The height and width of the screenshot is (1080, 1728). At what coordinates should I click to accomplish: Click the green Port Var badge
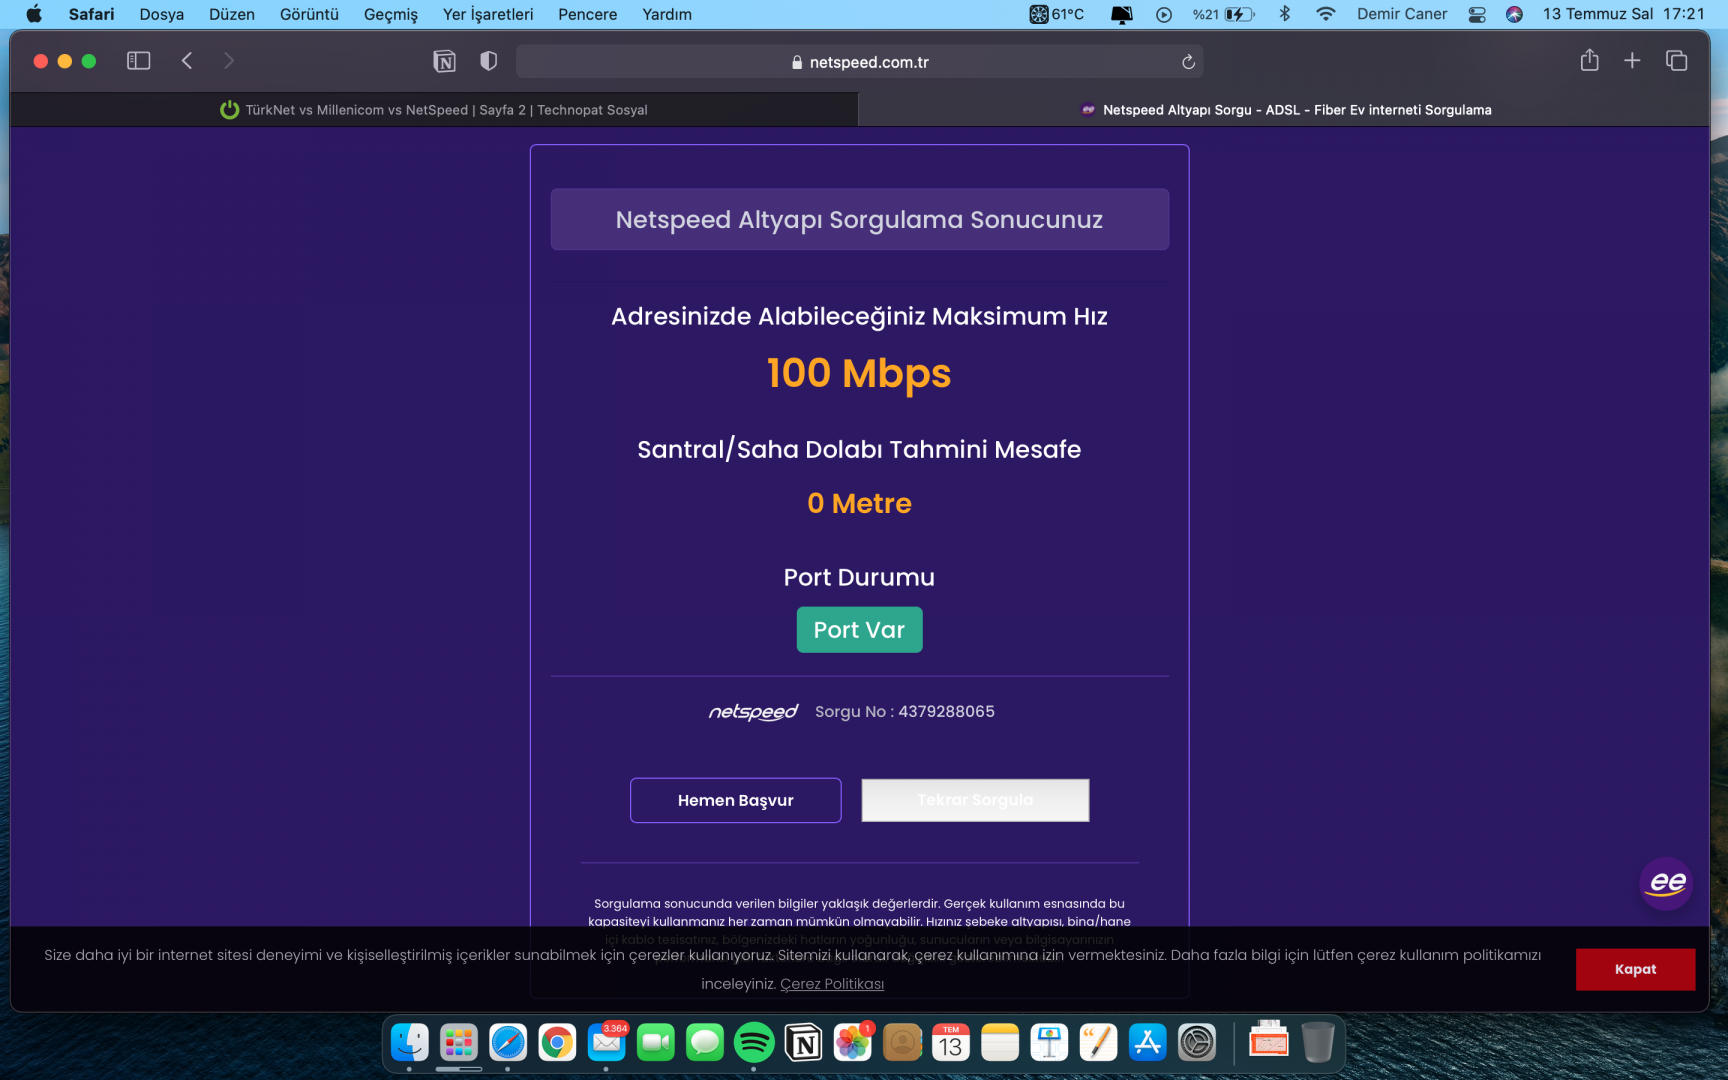tap(859, 630)
